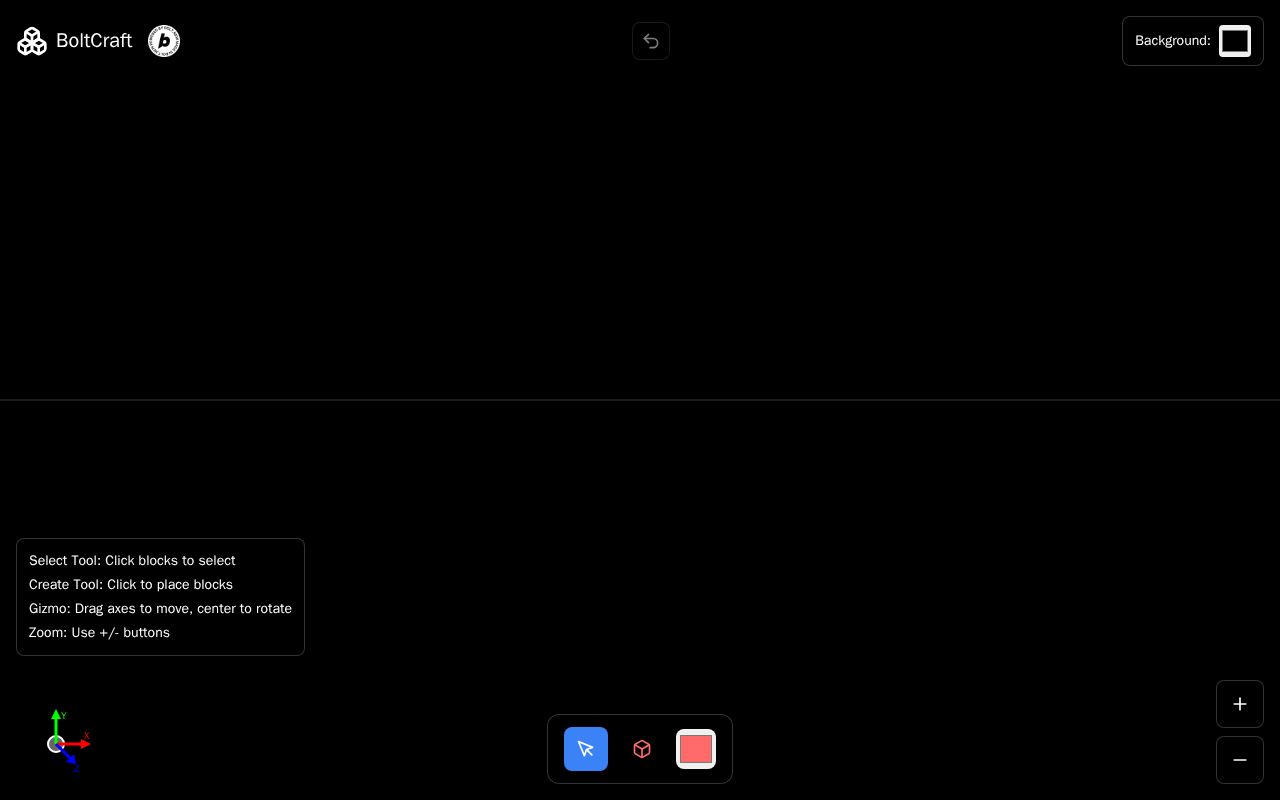Click the 'Gizmo: Drag axes to move' hint
Image resolution: width=1280 pixels, height=800 pixels.
click(160, 609)
